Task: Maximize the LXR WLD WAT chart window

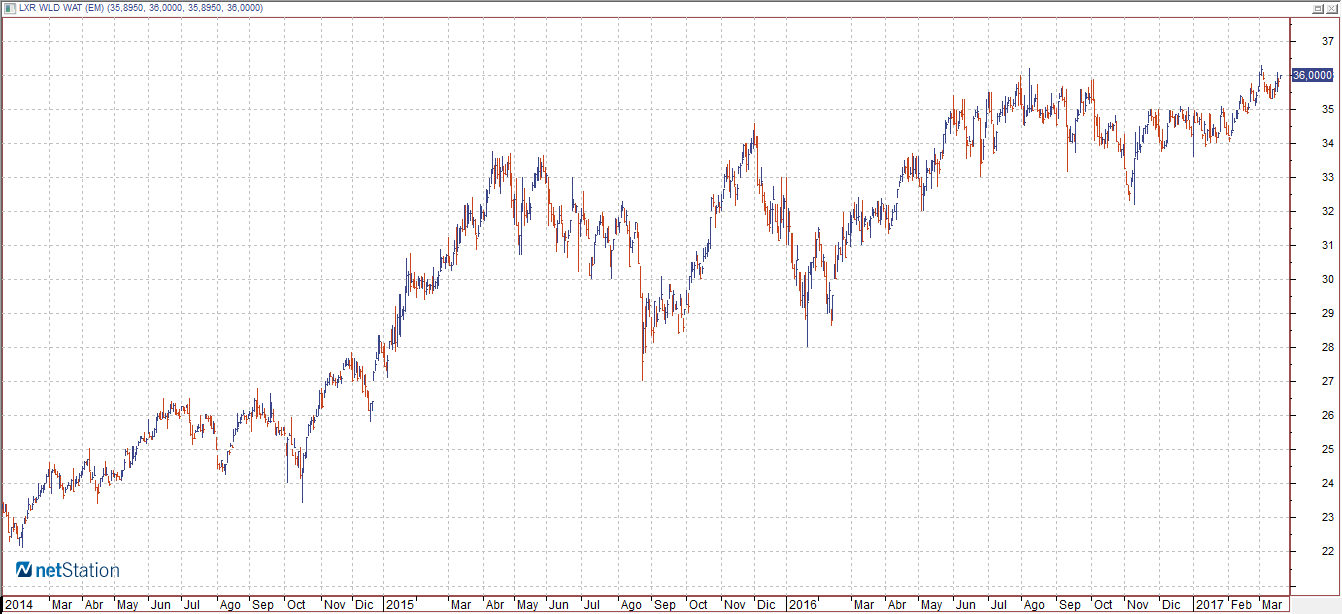Action: 1317,7
